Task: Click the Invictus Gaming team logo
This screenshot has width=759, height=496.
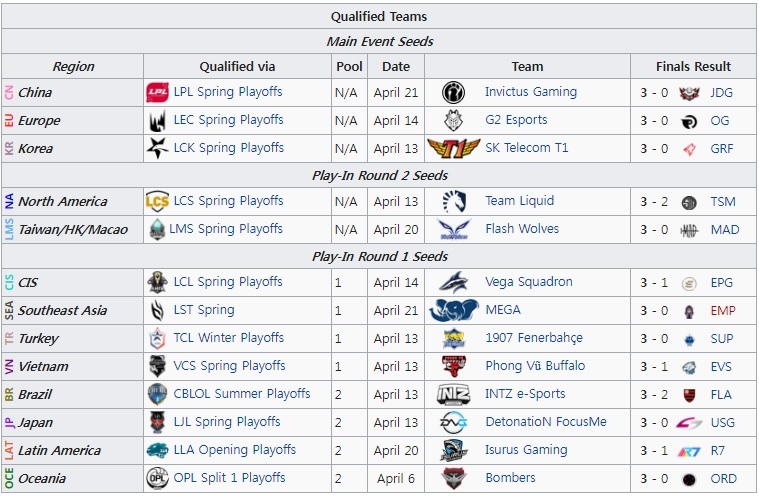Action: (453, 92)
